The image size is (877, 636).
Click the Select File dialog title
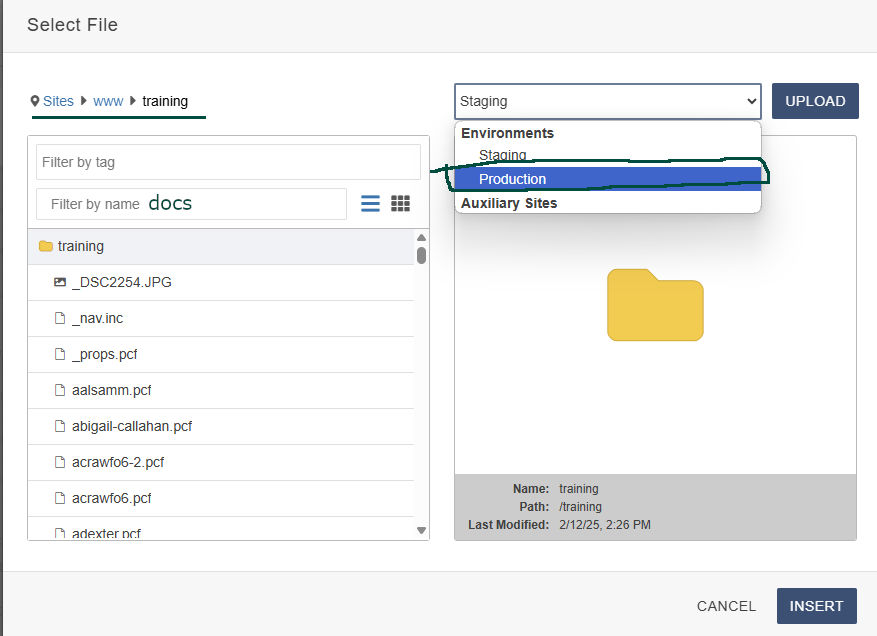coord(73,25)
